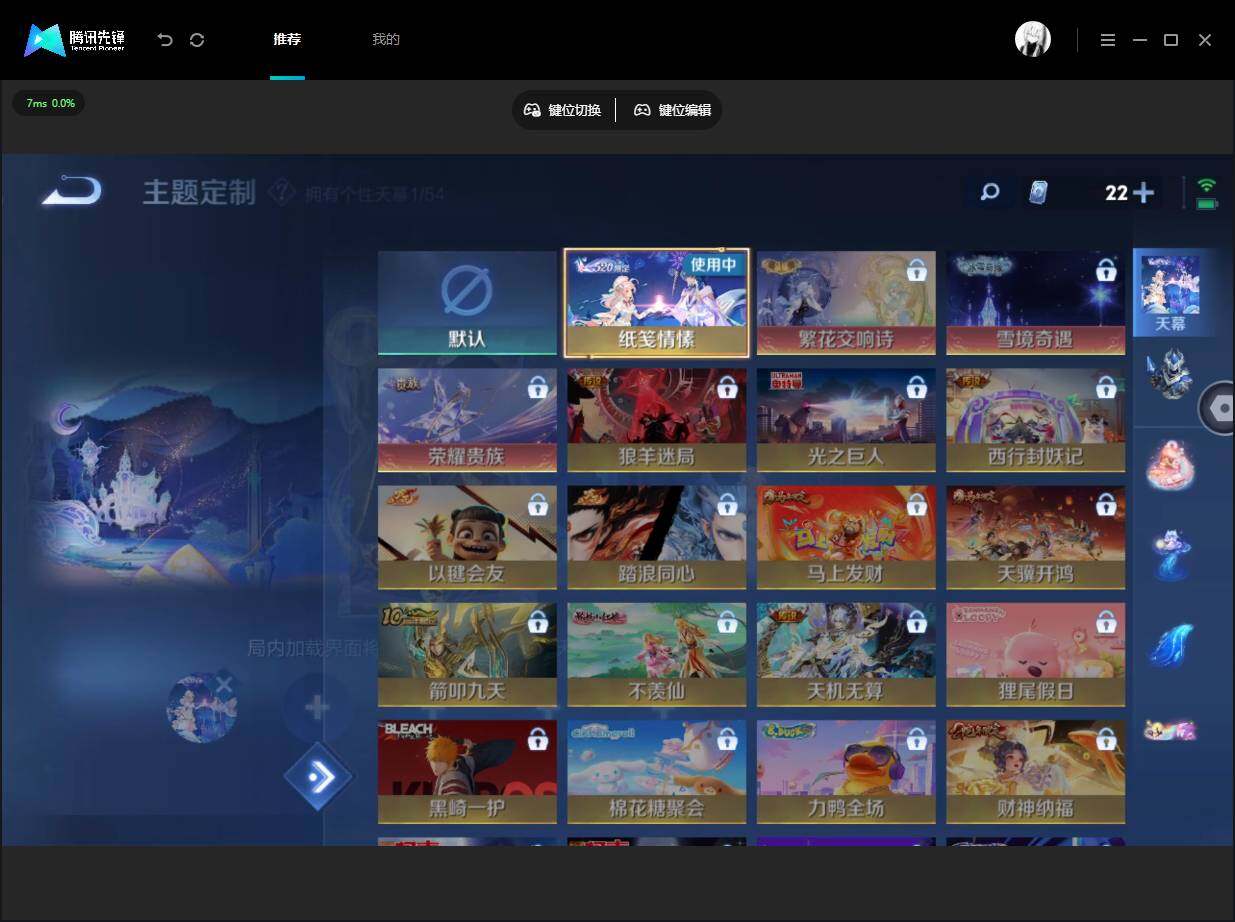Open the 天幕 sidebar category
Image resolution: width=1235 pixels, height=922 pixels.
(1170, 292)
